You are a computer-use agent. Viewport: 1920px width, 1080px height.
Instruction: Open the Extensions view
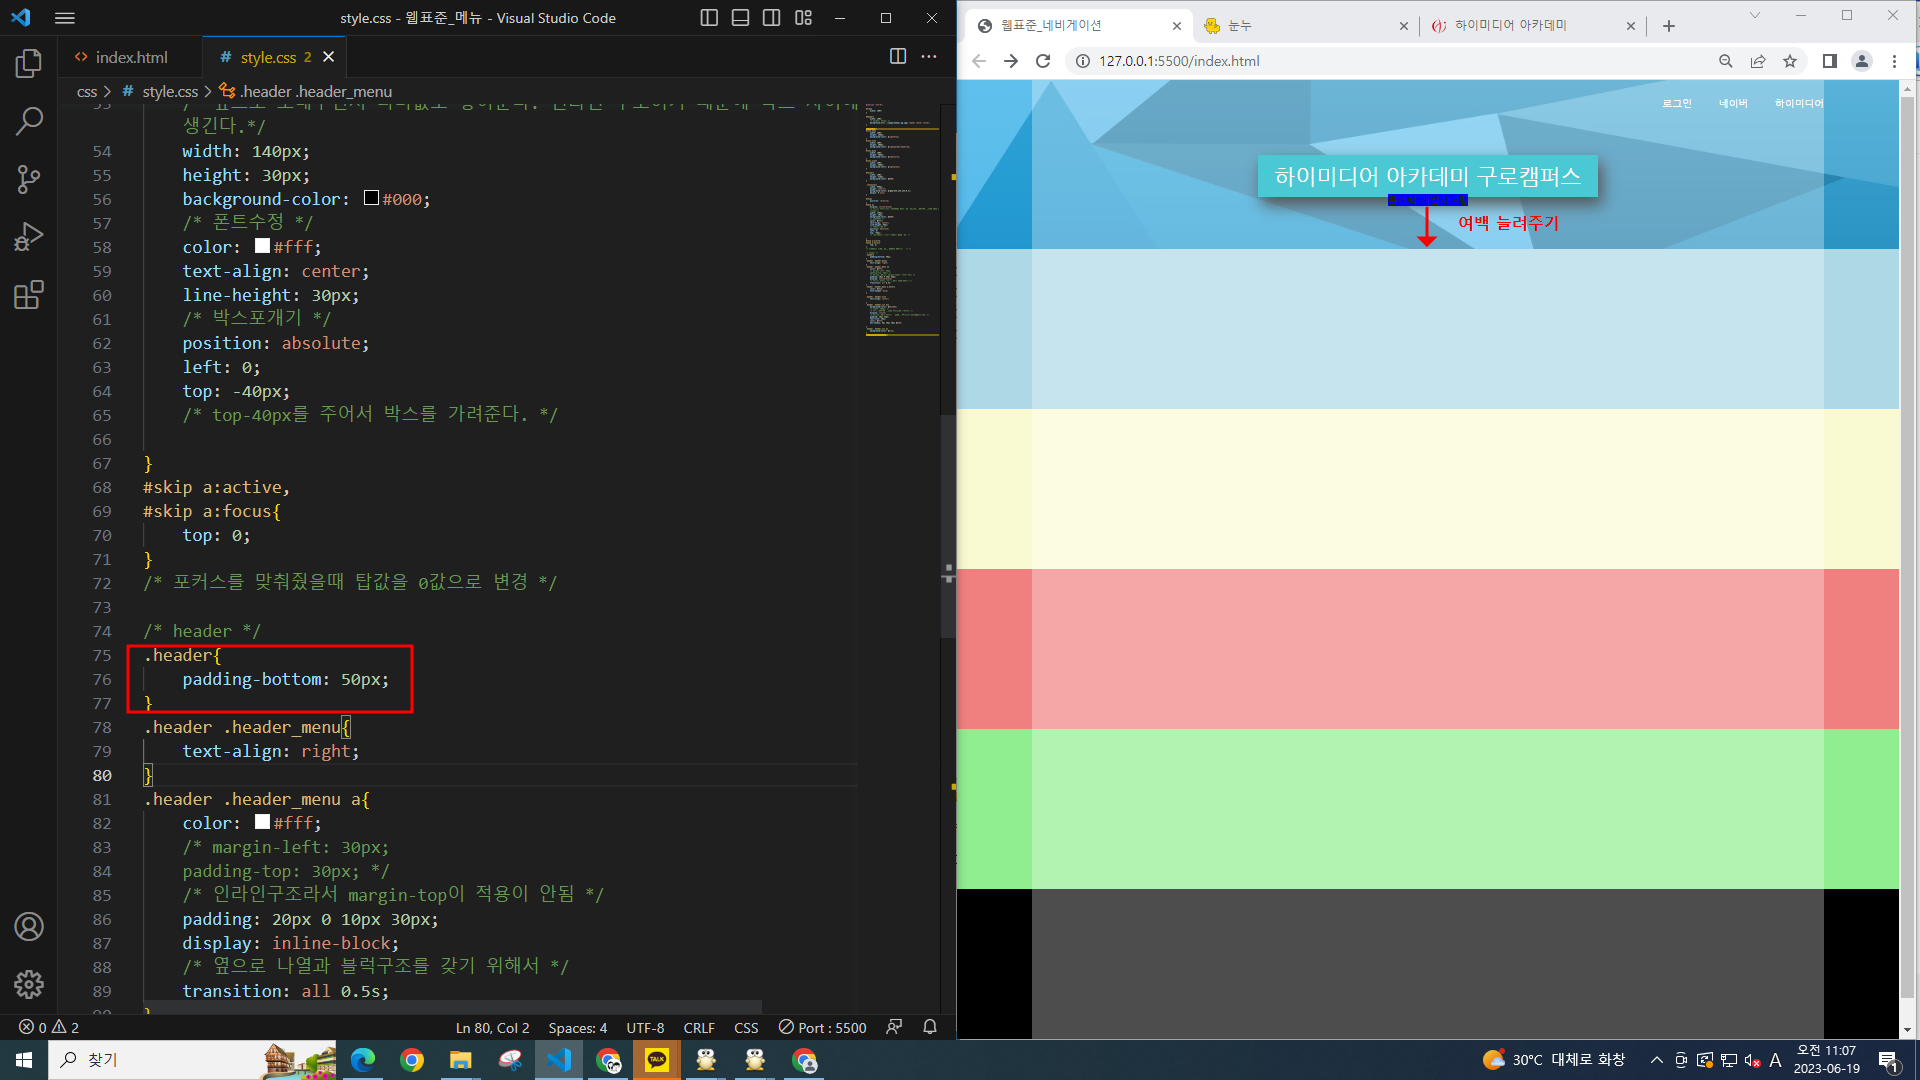(29, 295)
